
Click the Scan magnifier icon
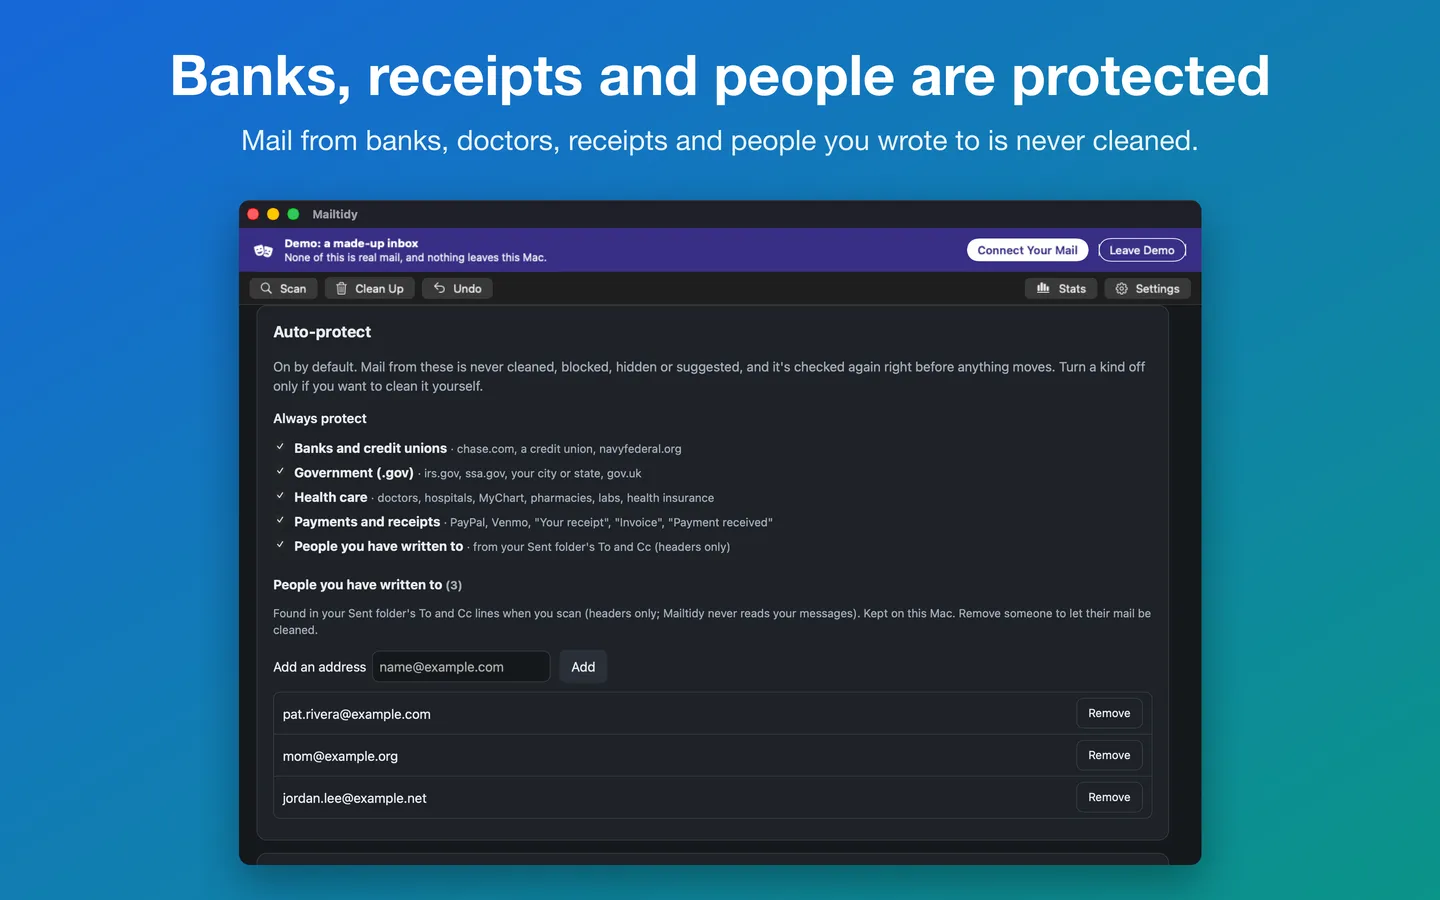click(x=266, y=288)
